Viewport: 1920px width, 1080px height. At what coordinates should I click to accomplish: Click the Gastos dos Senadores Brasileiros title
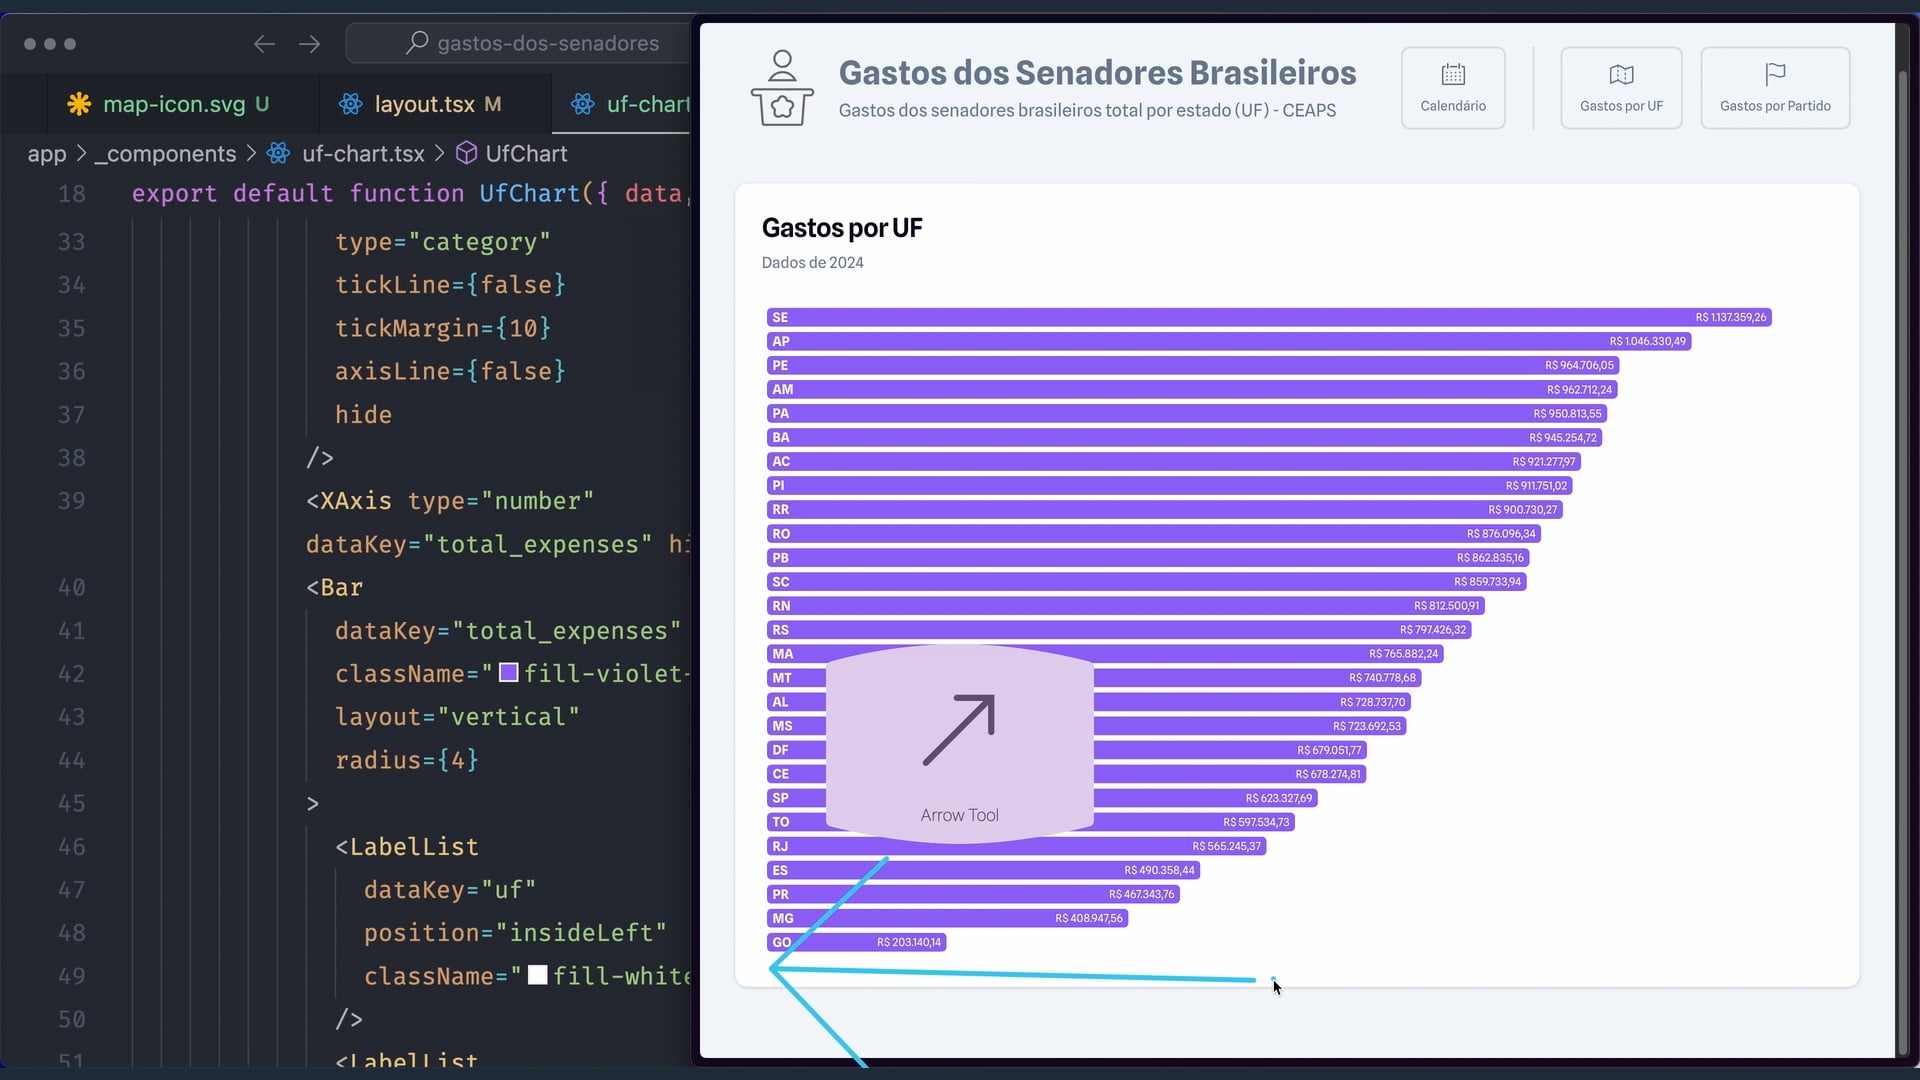pyautogui.click(x=1097, y=73)
